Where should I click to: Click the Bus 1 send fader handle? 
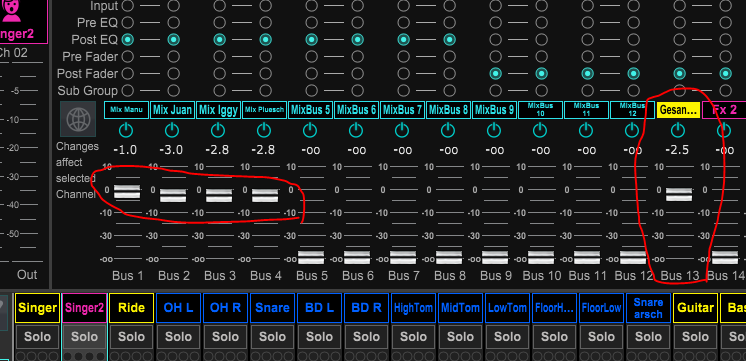tap(127, 192)
